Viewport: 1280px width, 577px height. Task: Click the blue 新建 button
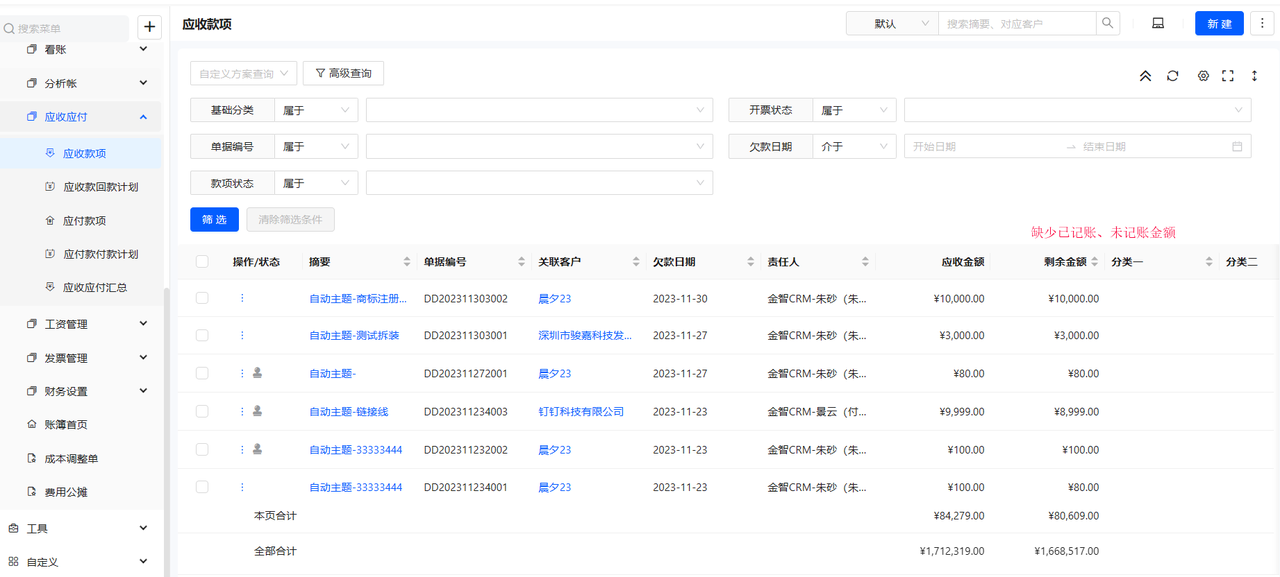pyautogui.click(x=1219, y=23)
